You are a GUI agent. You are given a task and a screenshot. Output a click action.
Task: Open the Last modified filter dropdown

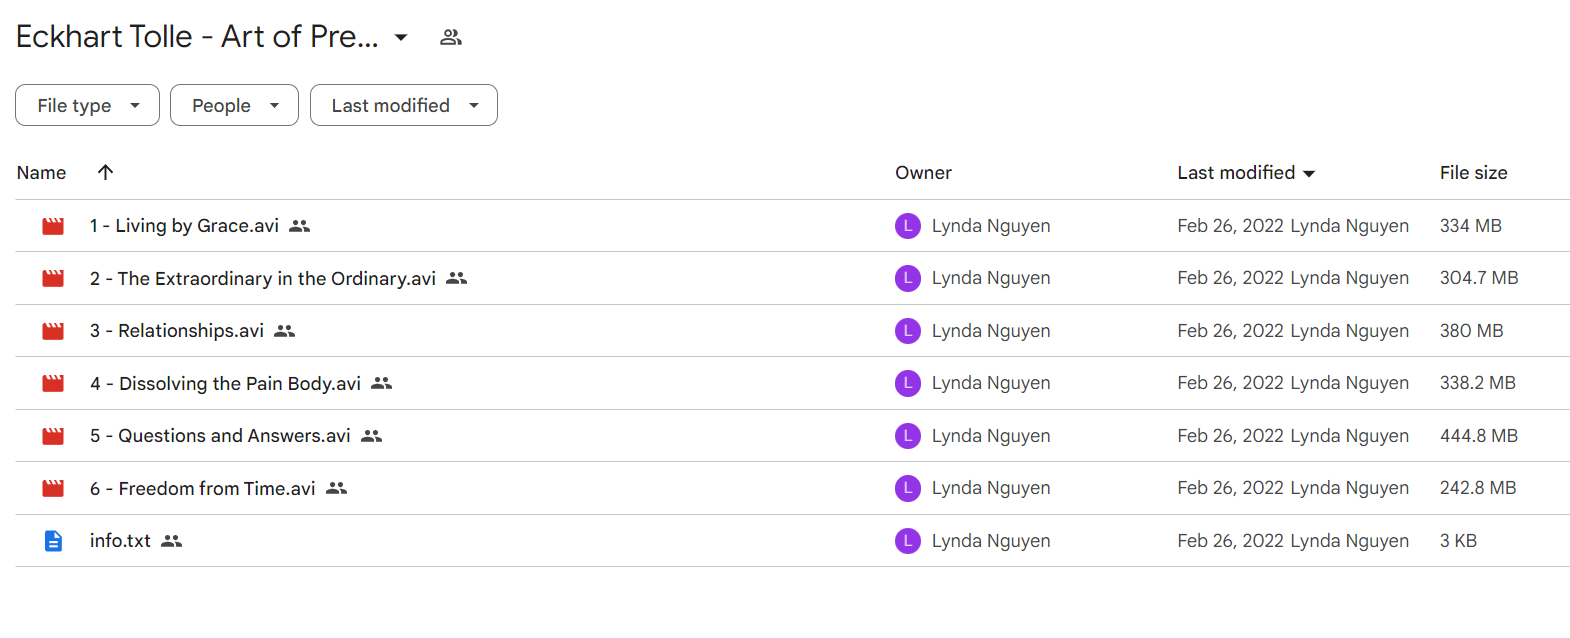coord(403,105)
